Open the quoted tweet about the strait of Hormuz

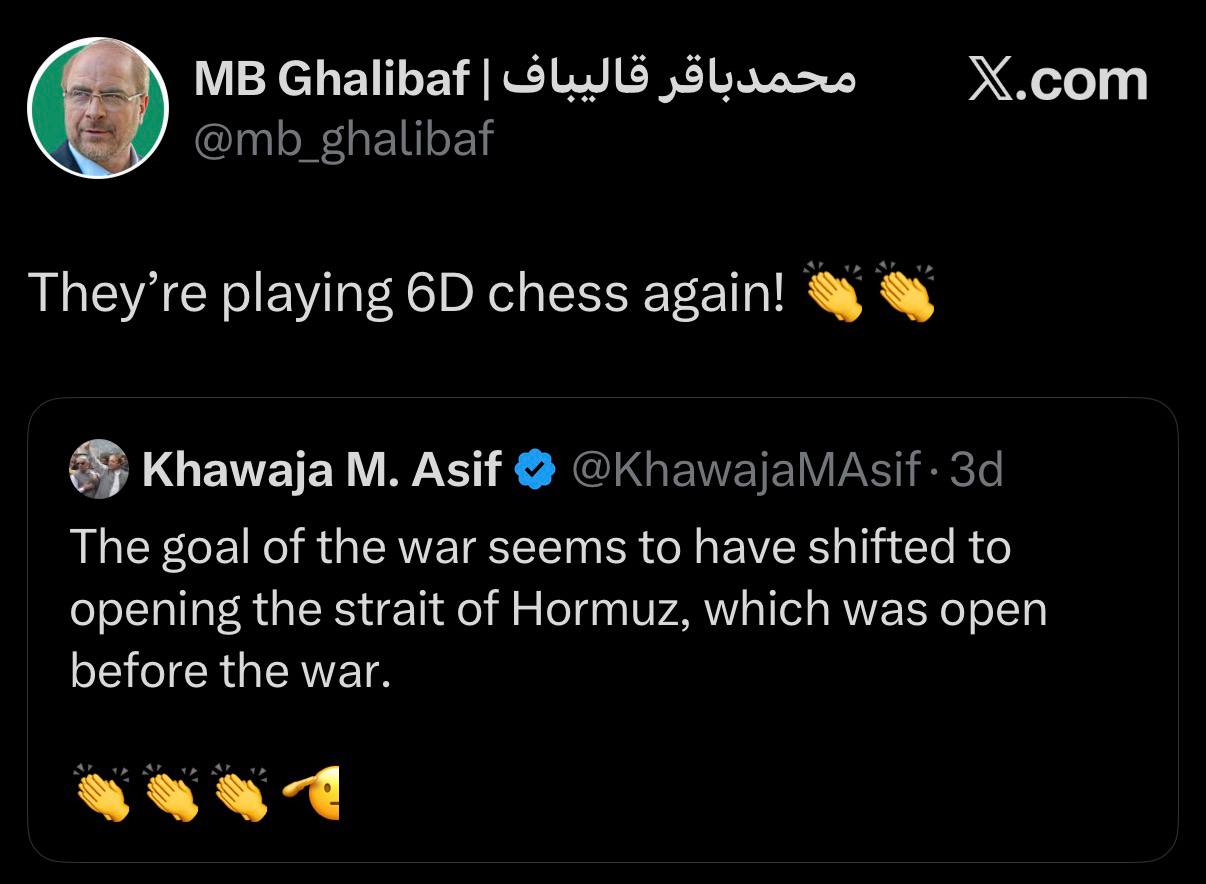[x=558, y=609]
